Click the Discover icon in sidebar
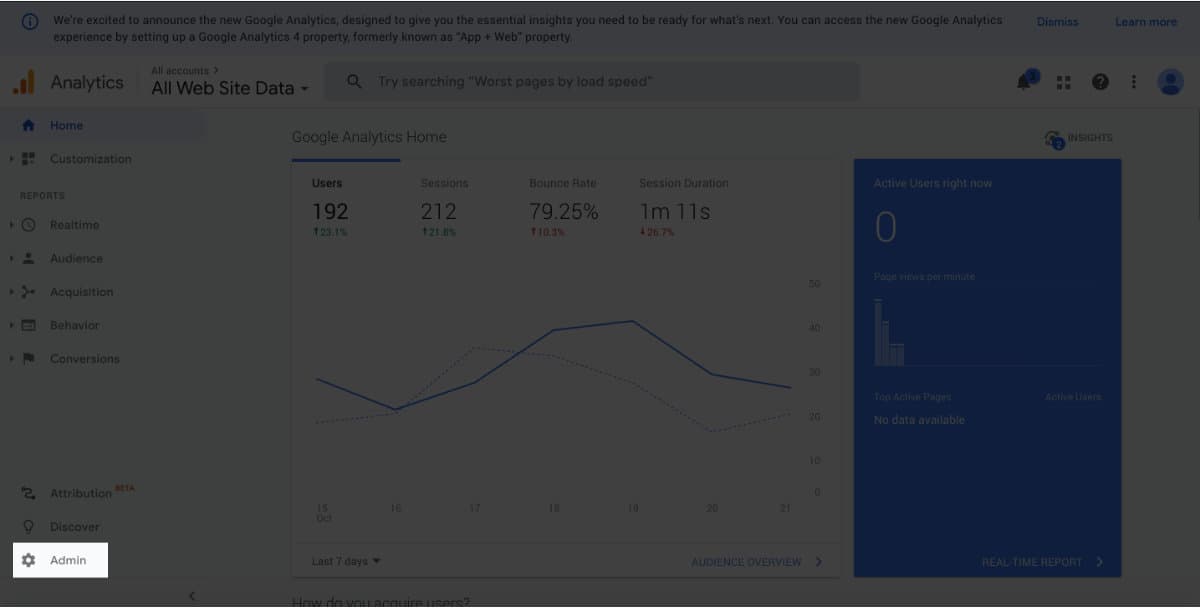Screen dimensions: 1200x608 tap(30, 526)
